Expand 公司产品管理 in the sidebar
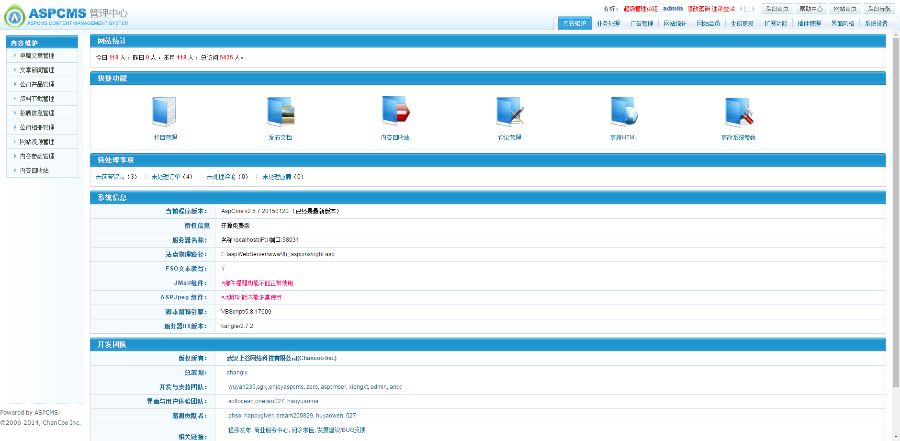Viewport: 900px width, 441px height. point(38,85)
